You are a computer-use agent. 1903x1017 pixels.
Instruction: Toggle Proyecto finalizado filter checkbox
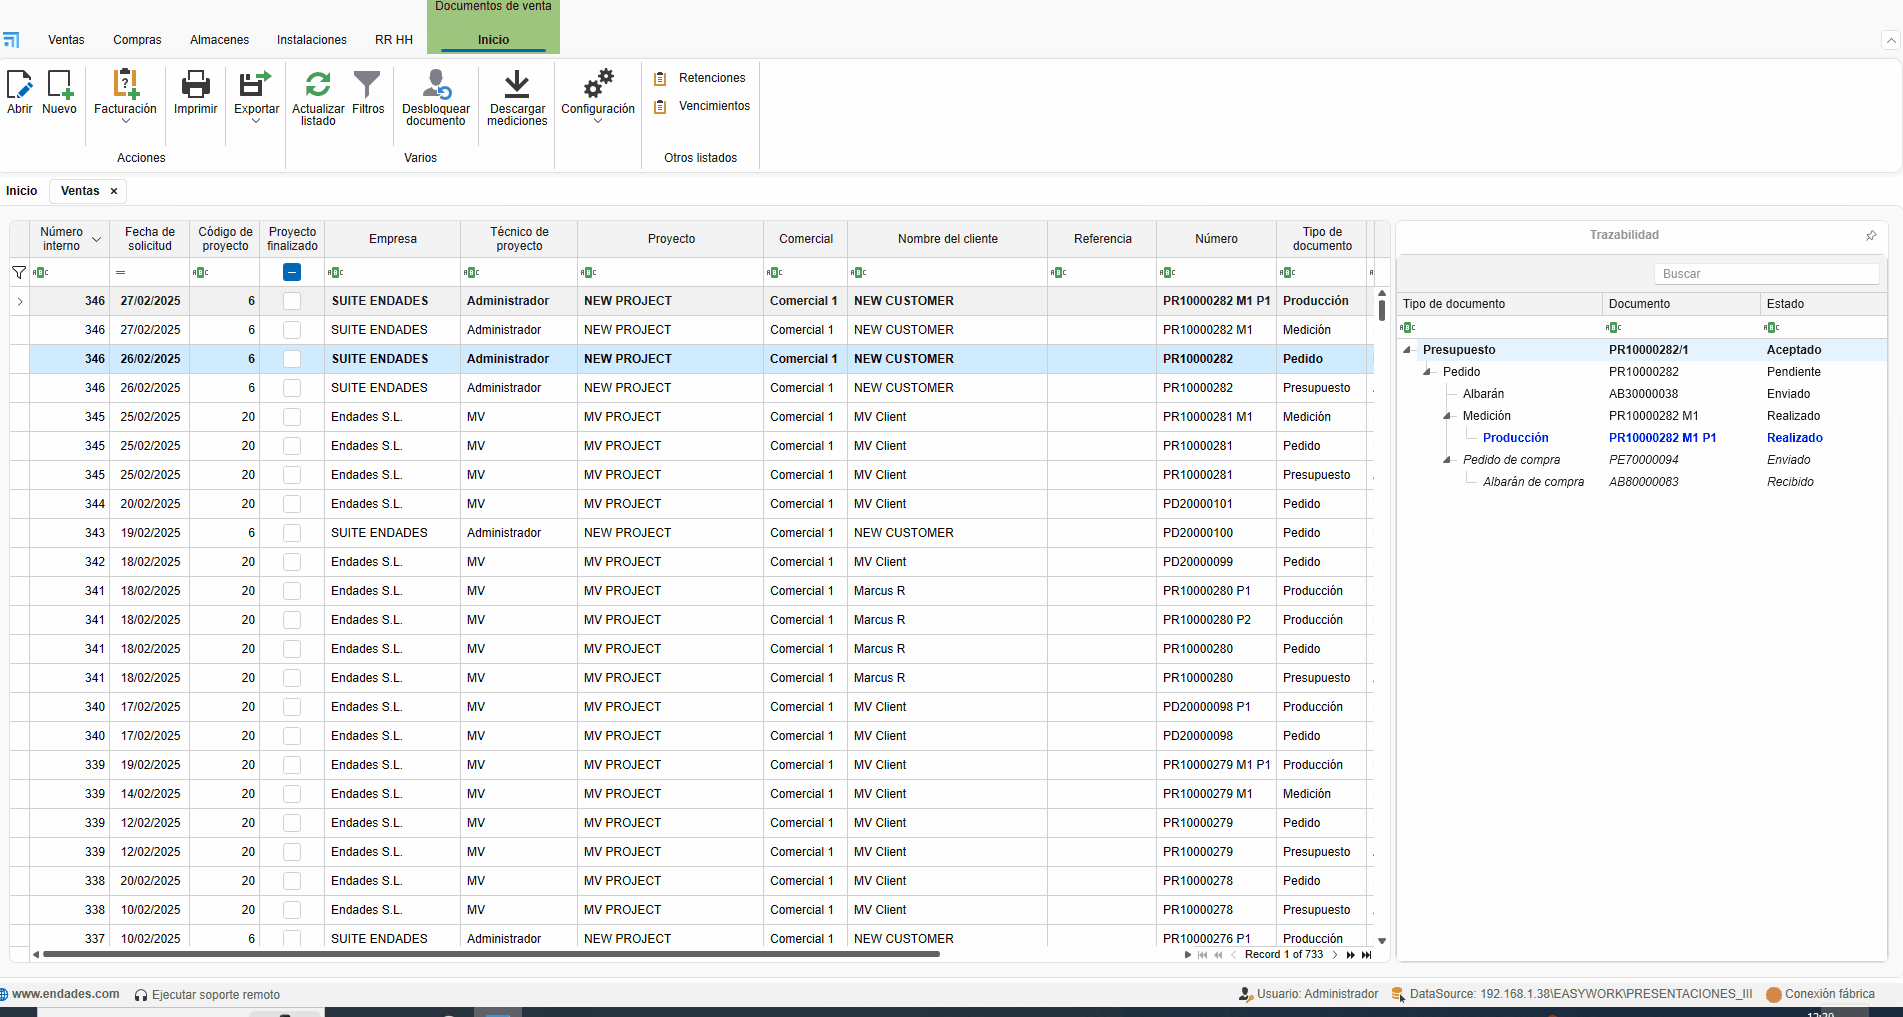click(x=292, y=272)
